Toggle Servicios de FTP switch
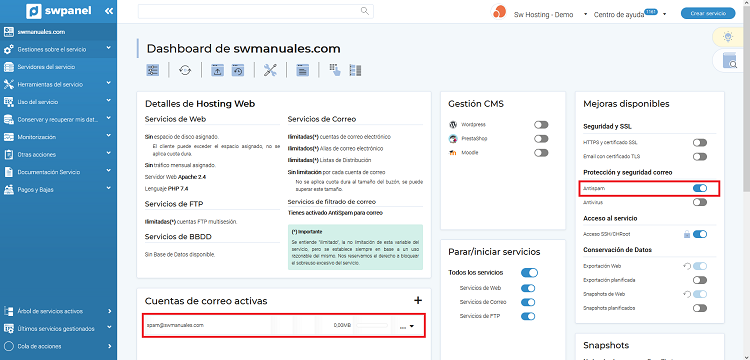 pos(528,316)
